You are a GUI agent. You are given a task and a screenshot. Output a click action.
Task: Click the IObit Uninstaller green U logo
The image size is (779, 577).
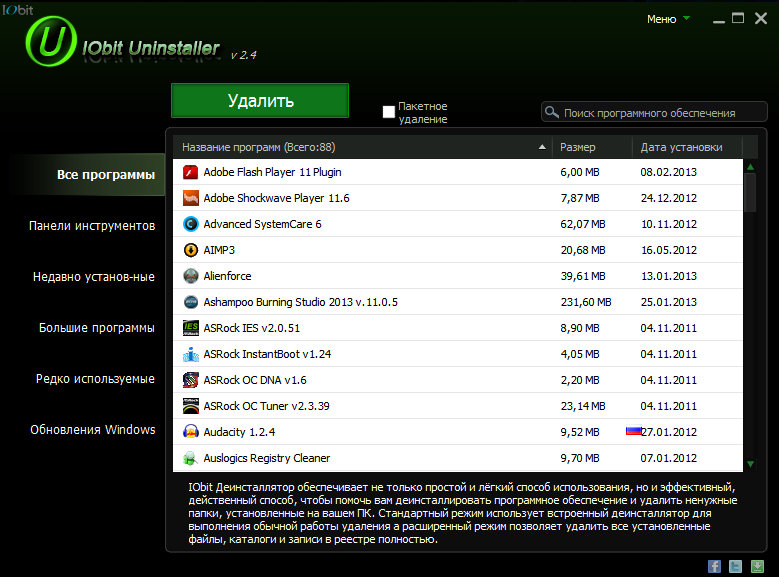point(51,41)
